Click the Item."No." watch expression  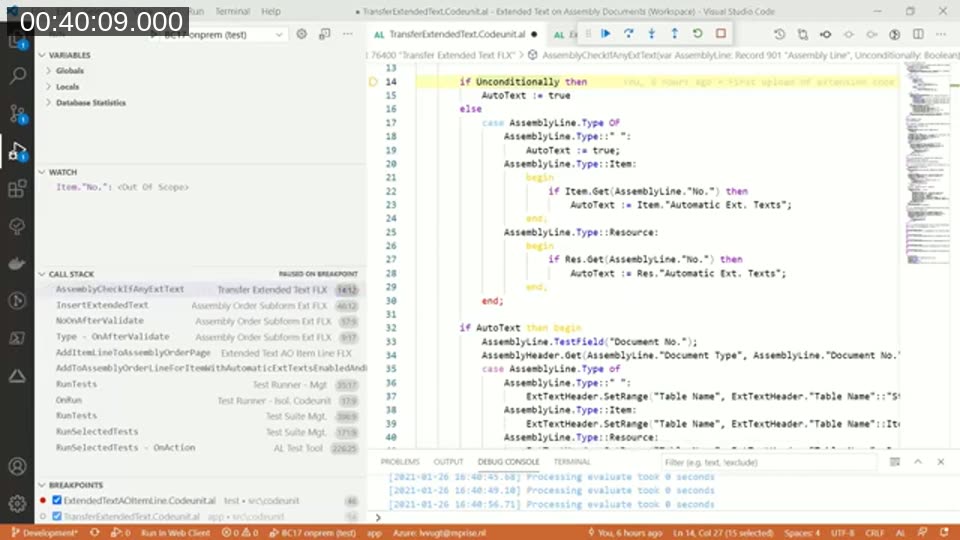122,187
